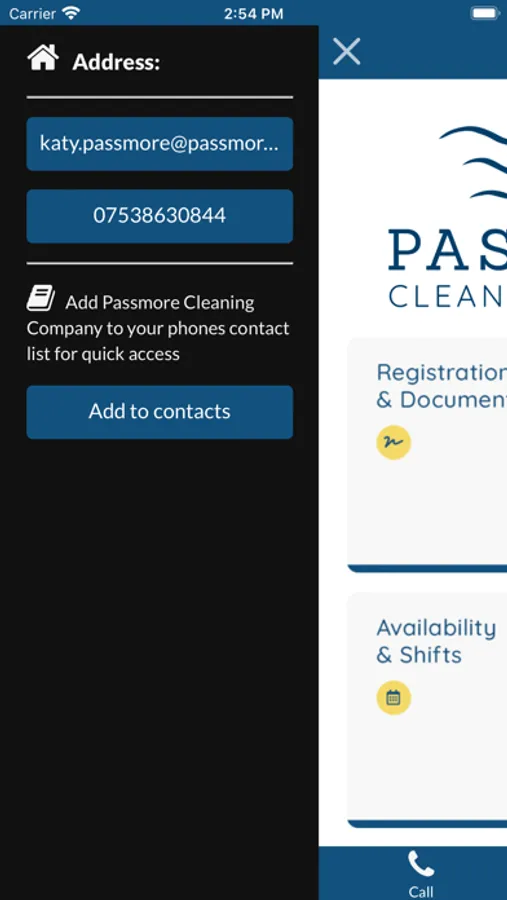Tap the book icon for contacts
The width and height of the screenshot is (507, 900).
tap(41, 298)
